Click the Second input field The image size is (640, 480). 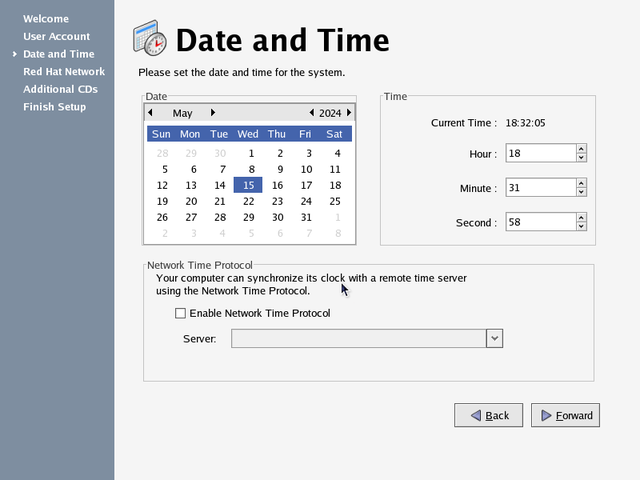coord(541,222)
